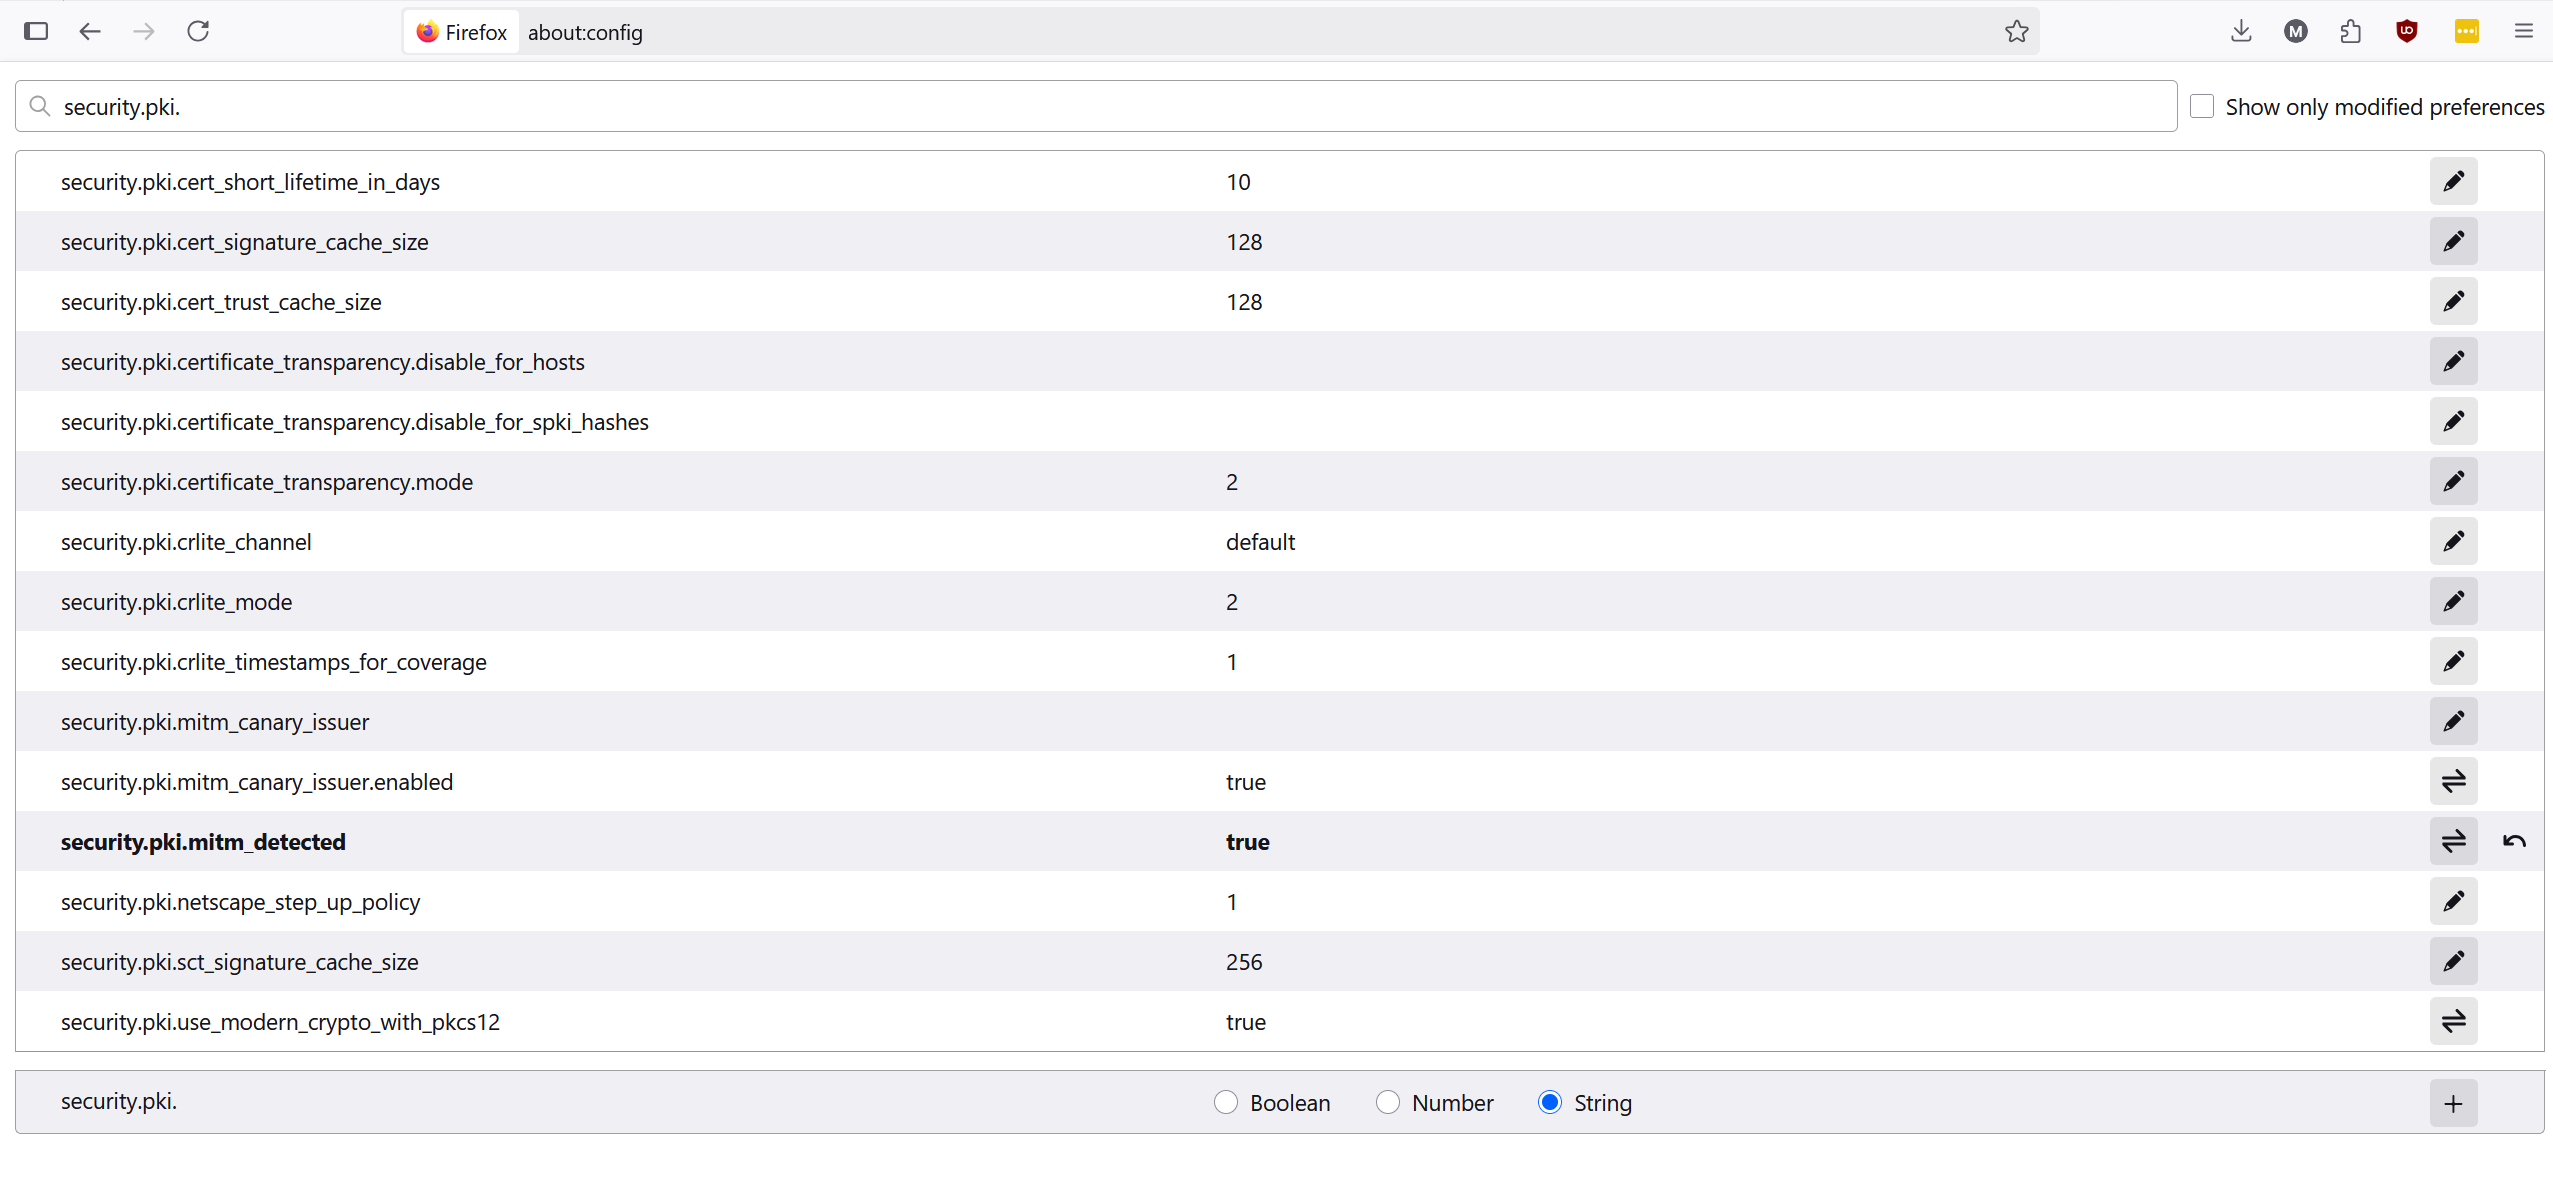2553x1196 pixels.
Task: Open the uBlock Origin extension
Action: coord(2407,31)
